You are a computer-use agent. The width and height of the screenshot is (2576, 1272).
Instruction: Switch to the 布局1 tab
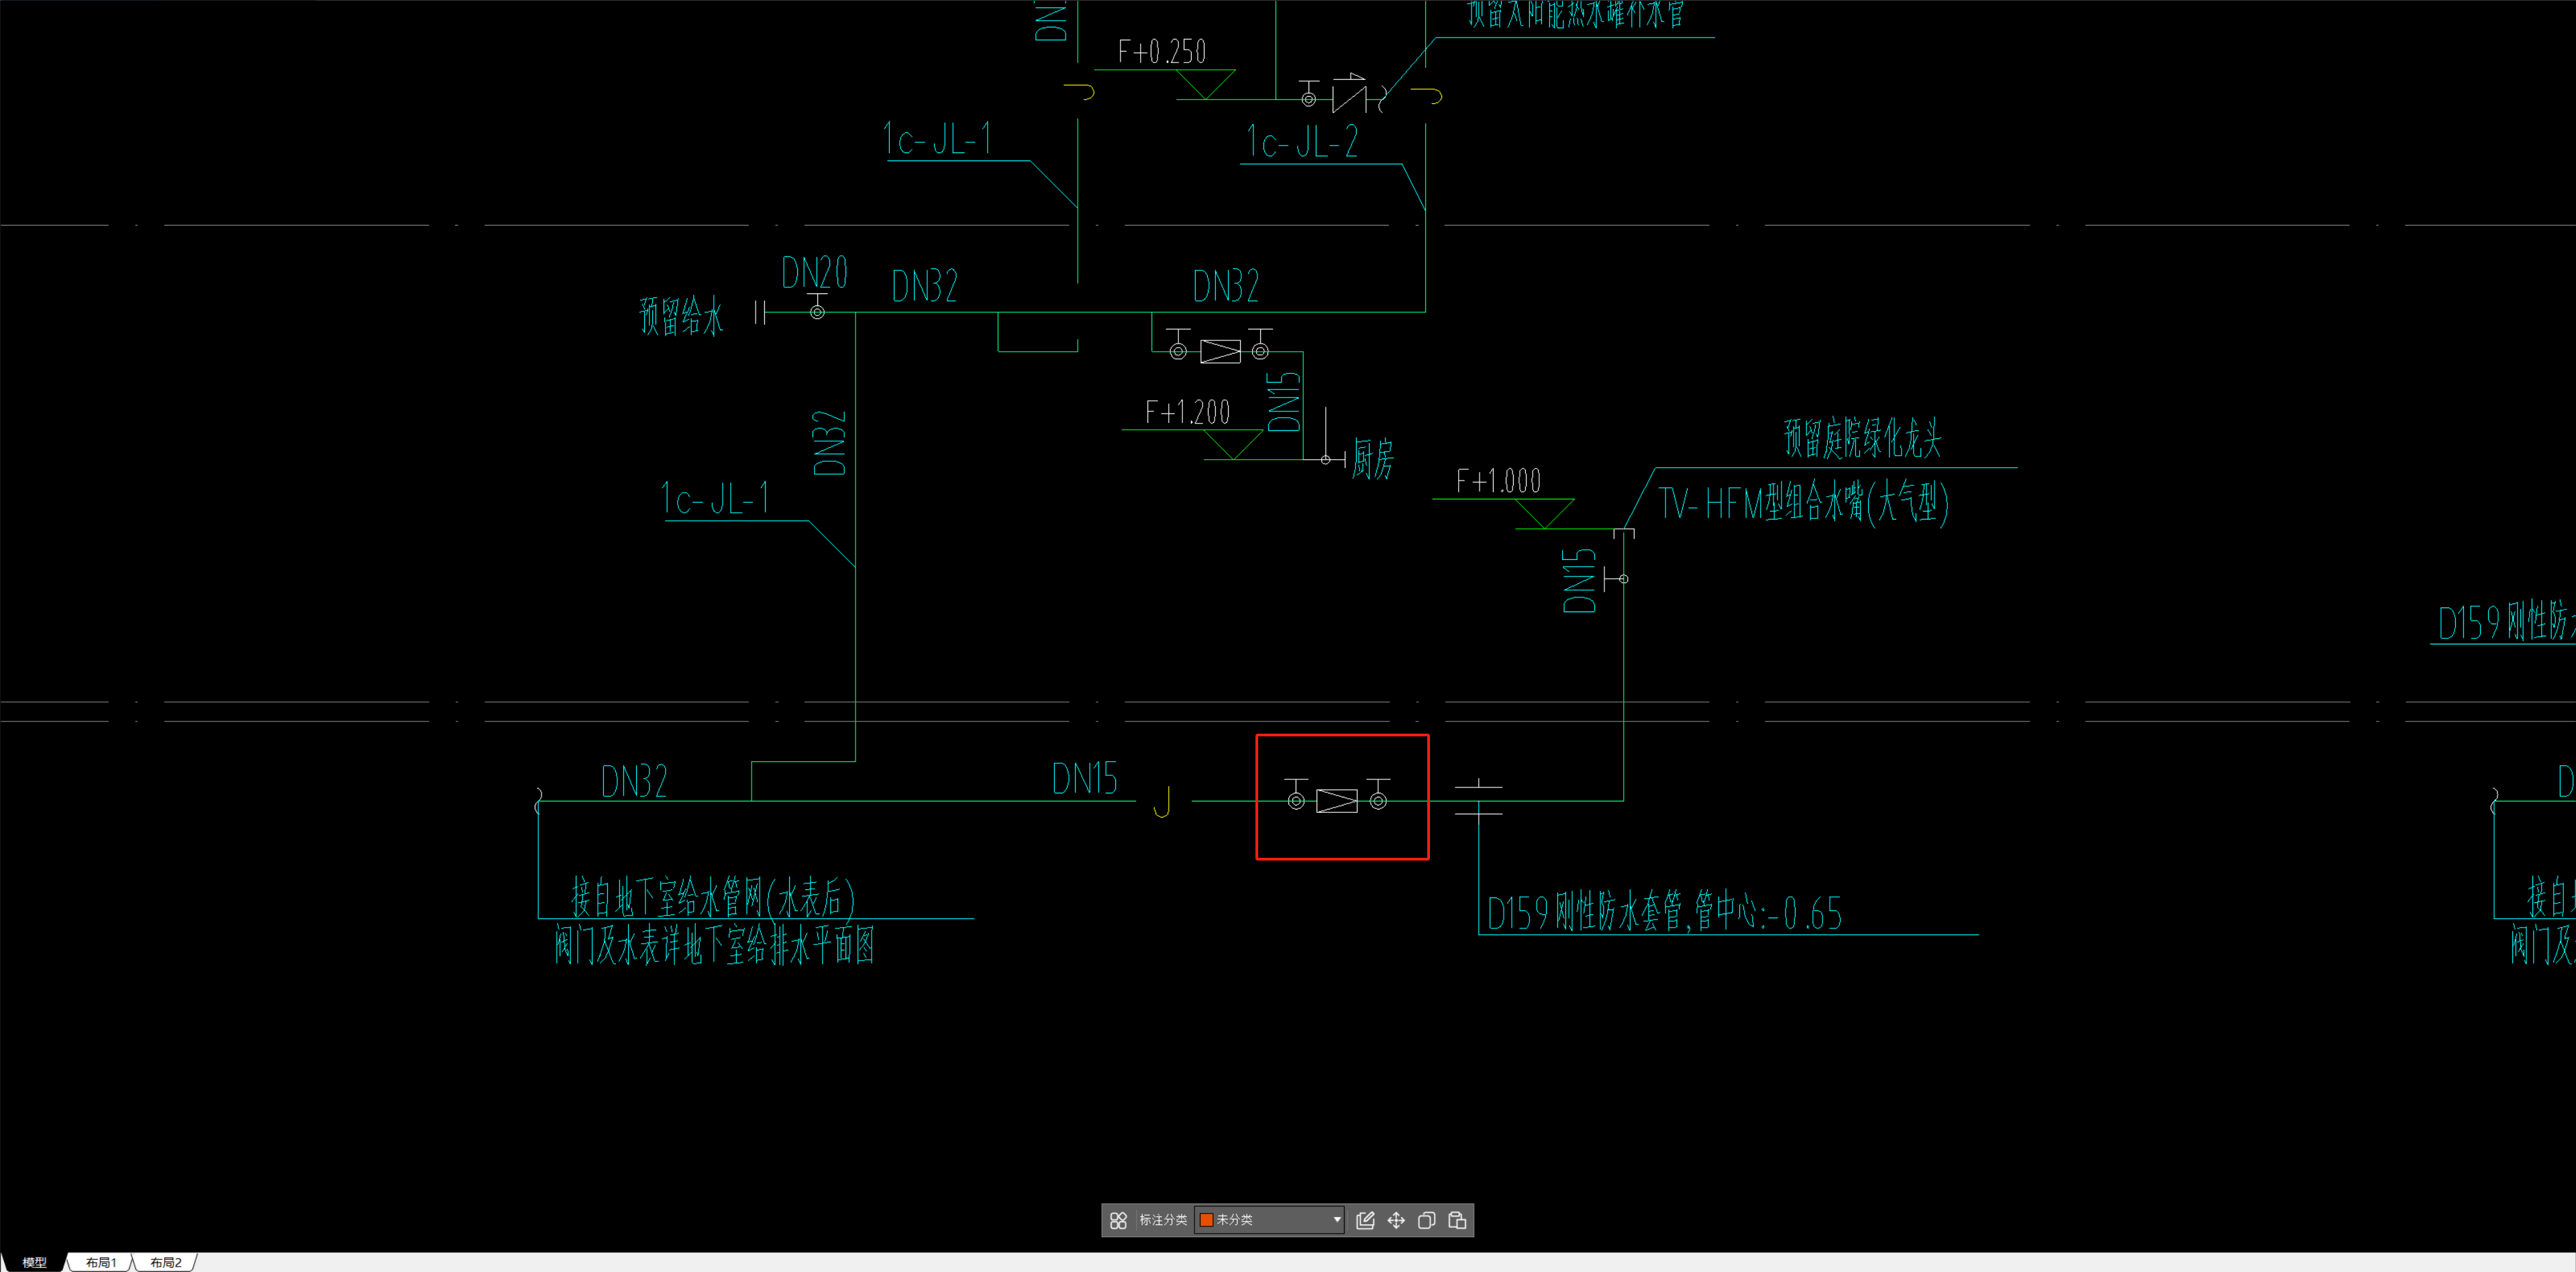pos(100,1262)
